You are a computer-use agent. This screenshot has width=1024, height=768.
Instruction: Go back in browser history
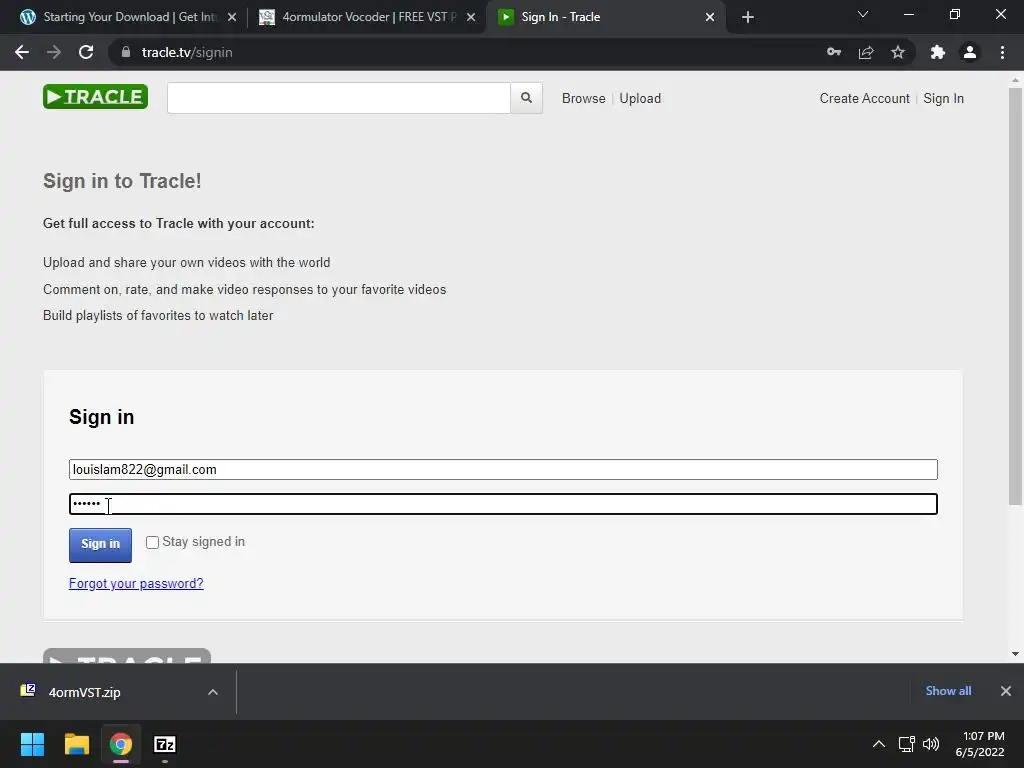[22, 52]
